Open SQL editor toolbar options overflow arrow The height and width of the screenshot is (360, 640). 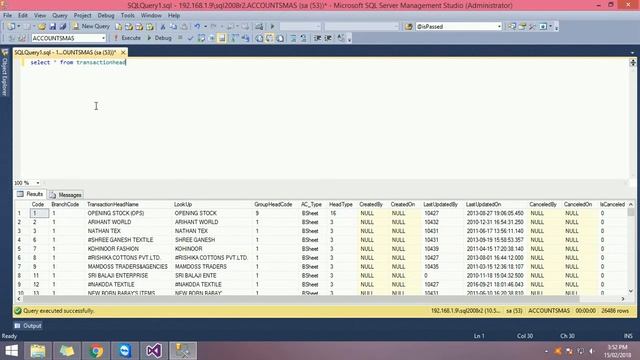point(349,39)
